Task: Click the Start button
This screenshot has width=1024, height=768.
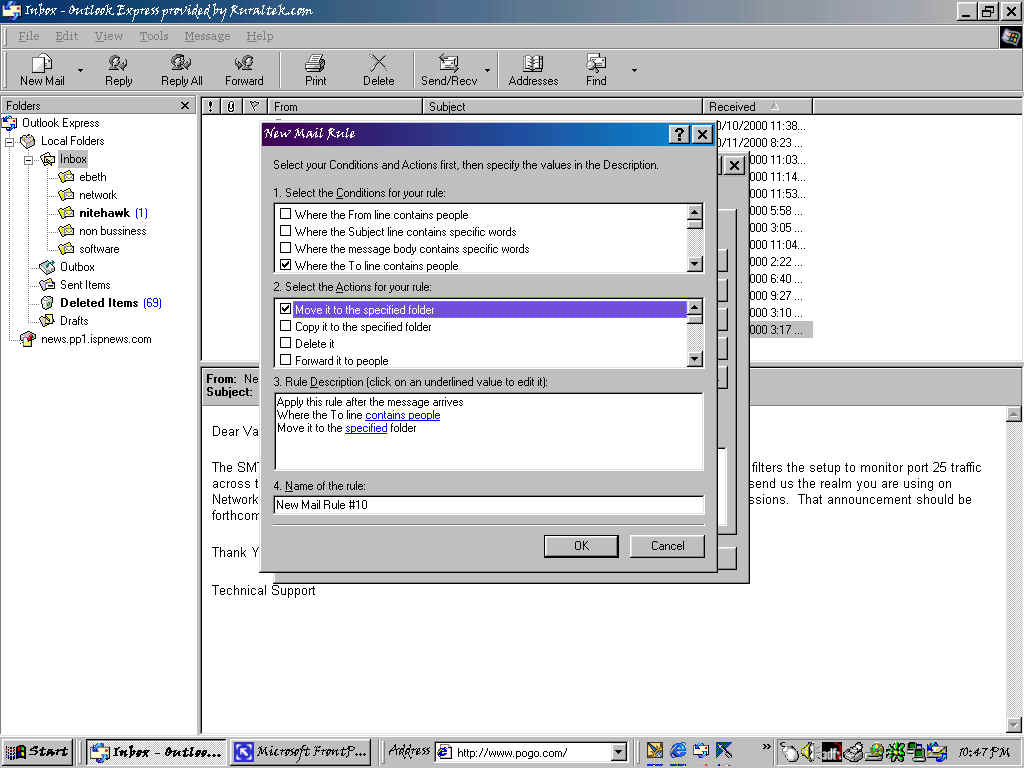Action: (x=38, y=752)
